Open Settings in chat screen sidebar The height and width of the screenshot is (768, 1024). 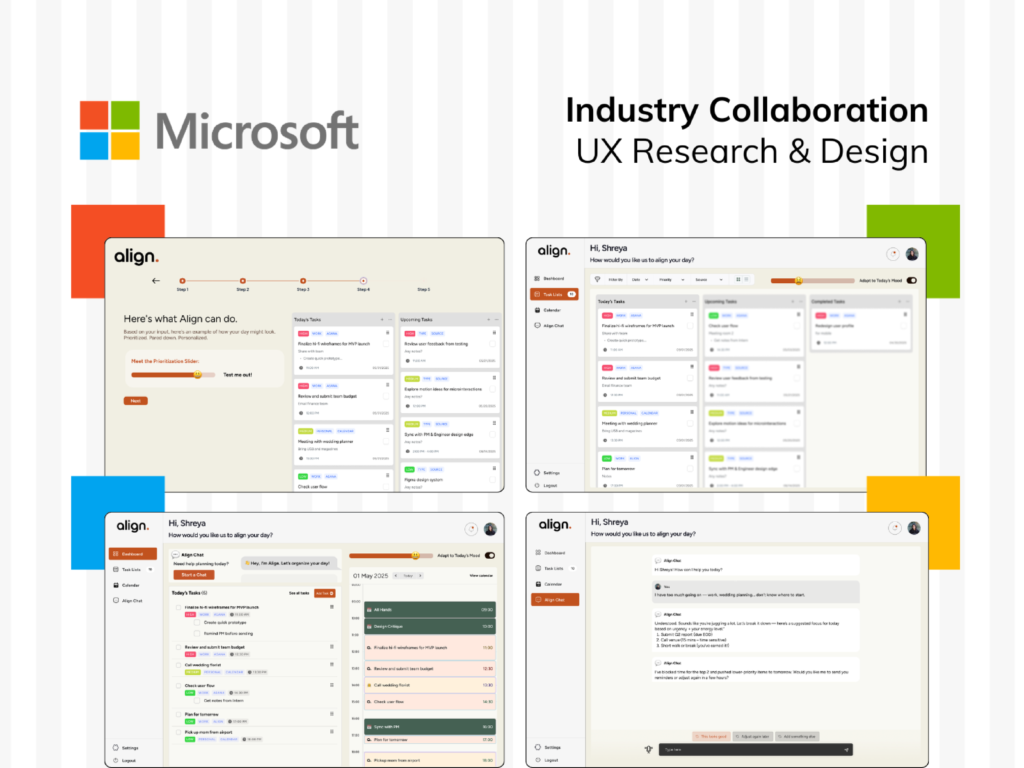[x=548, y=747]
